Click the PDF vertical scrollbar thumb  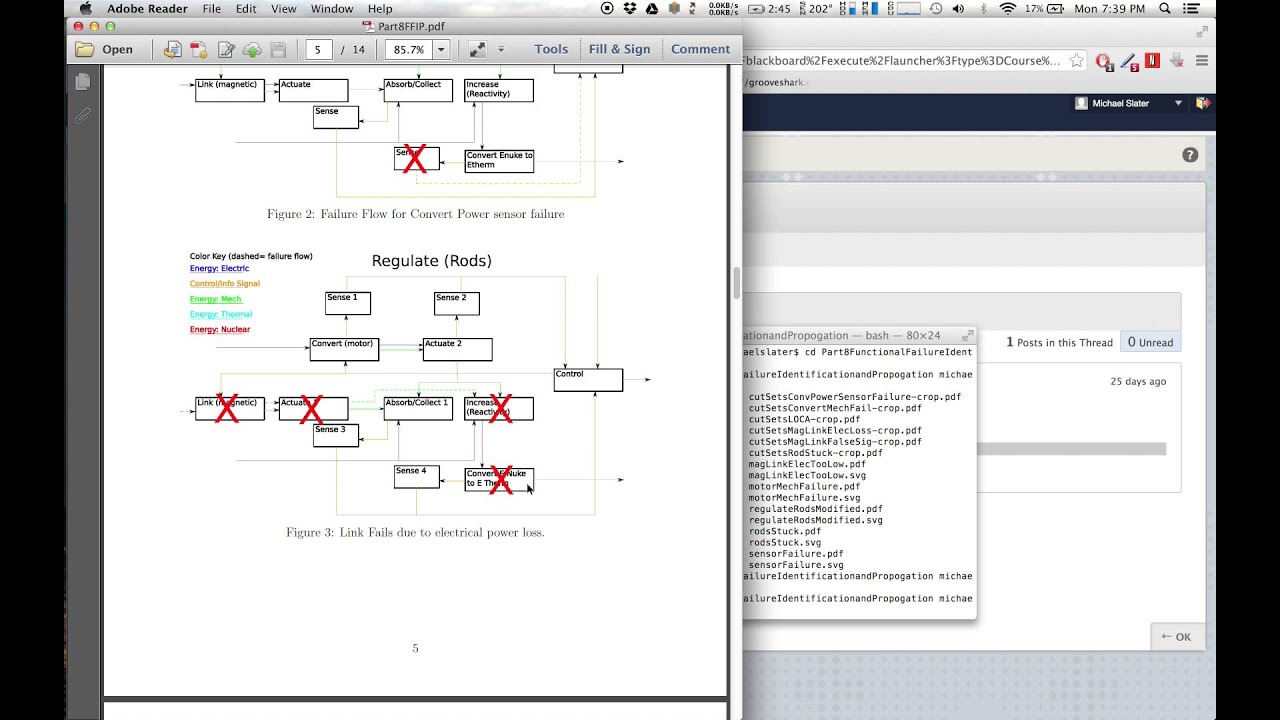[737, 283]
